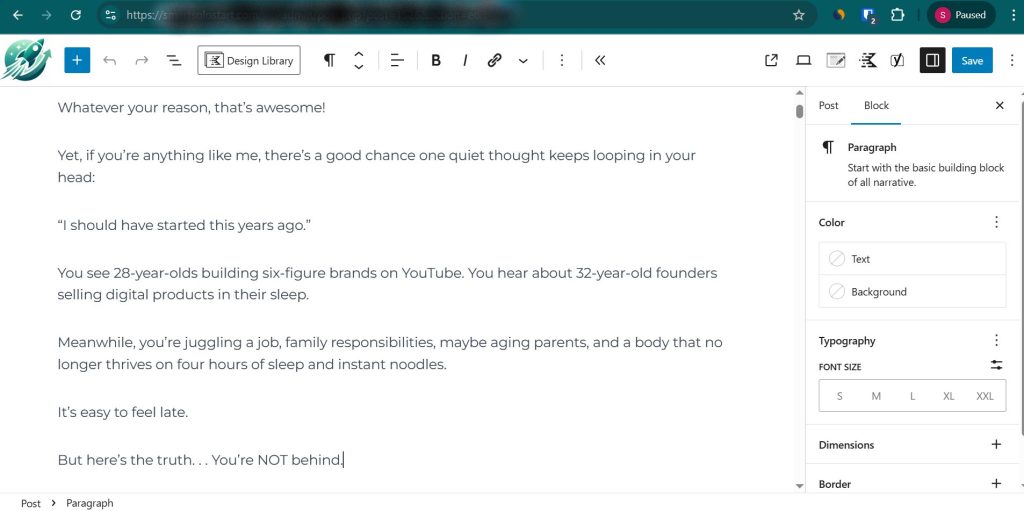1024x511 pixels.
Task: Click the Post breadcrumb
Action: click(31, 503)
